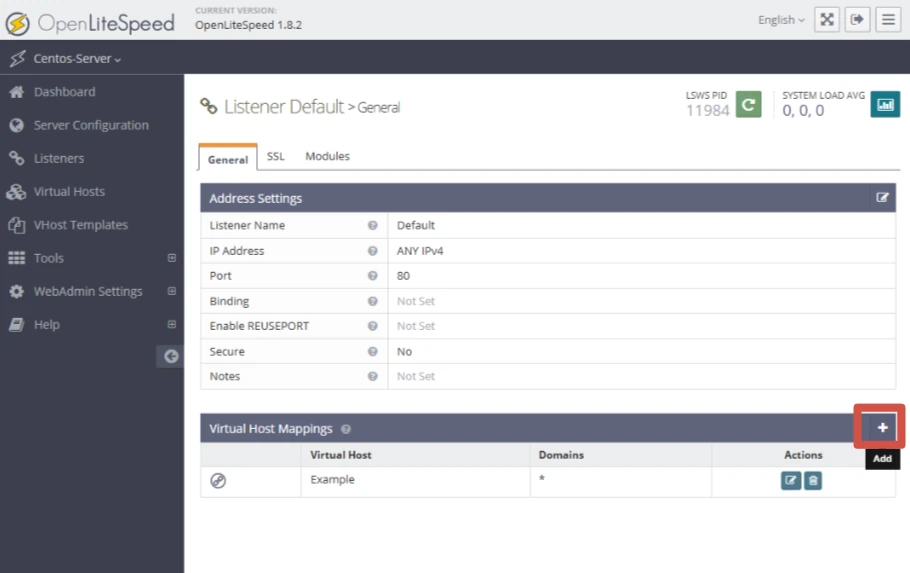Edit the Example virtual host mapping
910x573 pixels.
790,481
